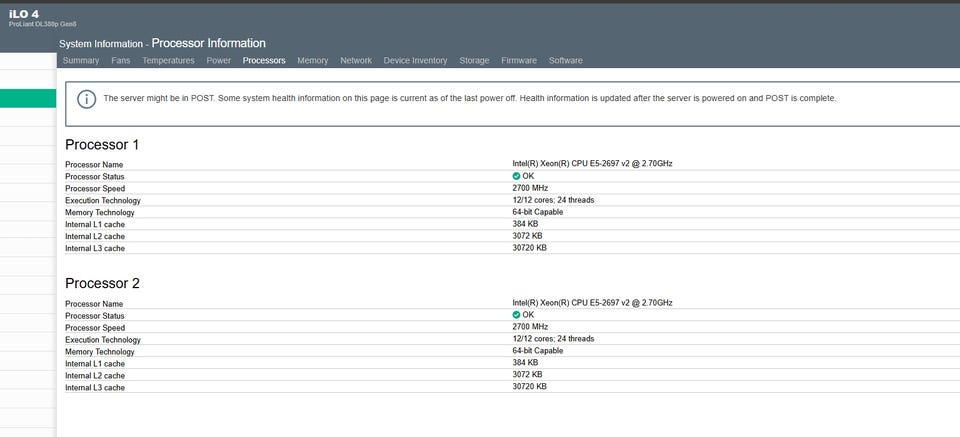This screenshot has height=437, width=960.
Task: Switch to the Network tab
Action: (x=356, y=61)
